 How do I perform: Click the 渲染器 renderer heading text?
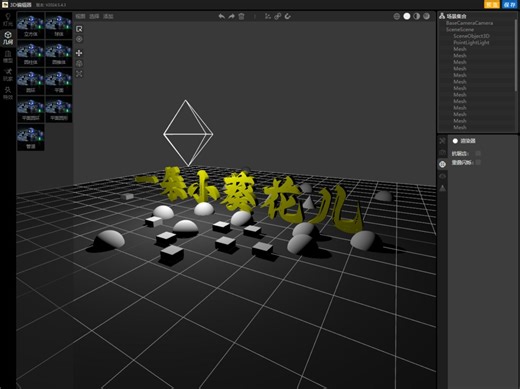[x=468, y=141]
